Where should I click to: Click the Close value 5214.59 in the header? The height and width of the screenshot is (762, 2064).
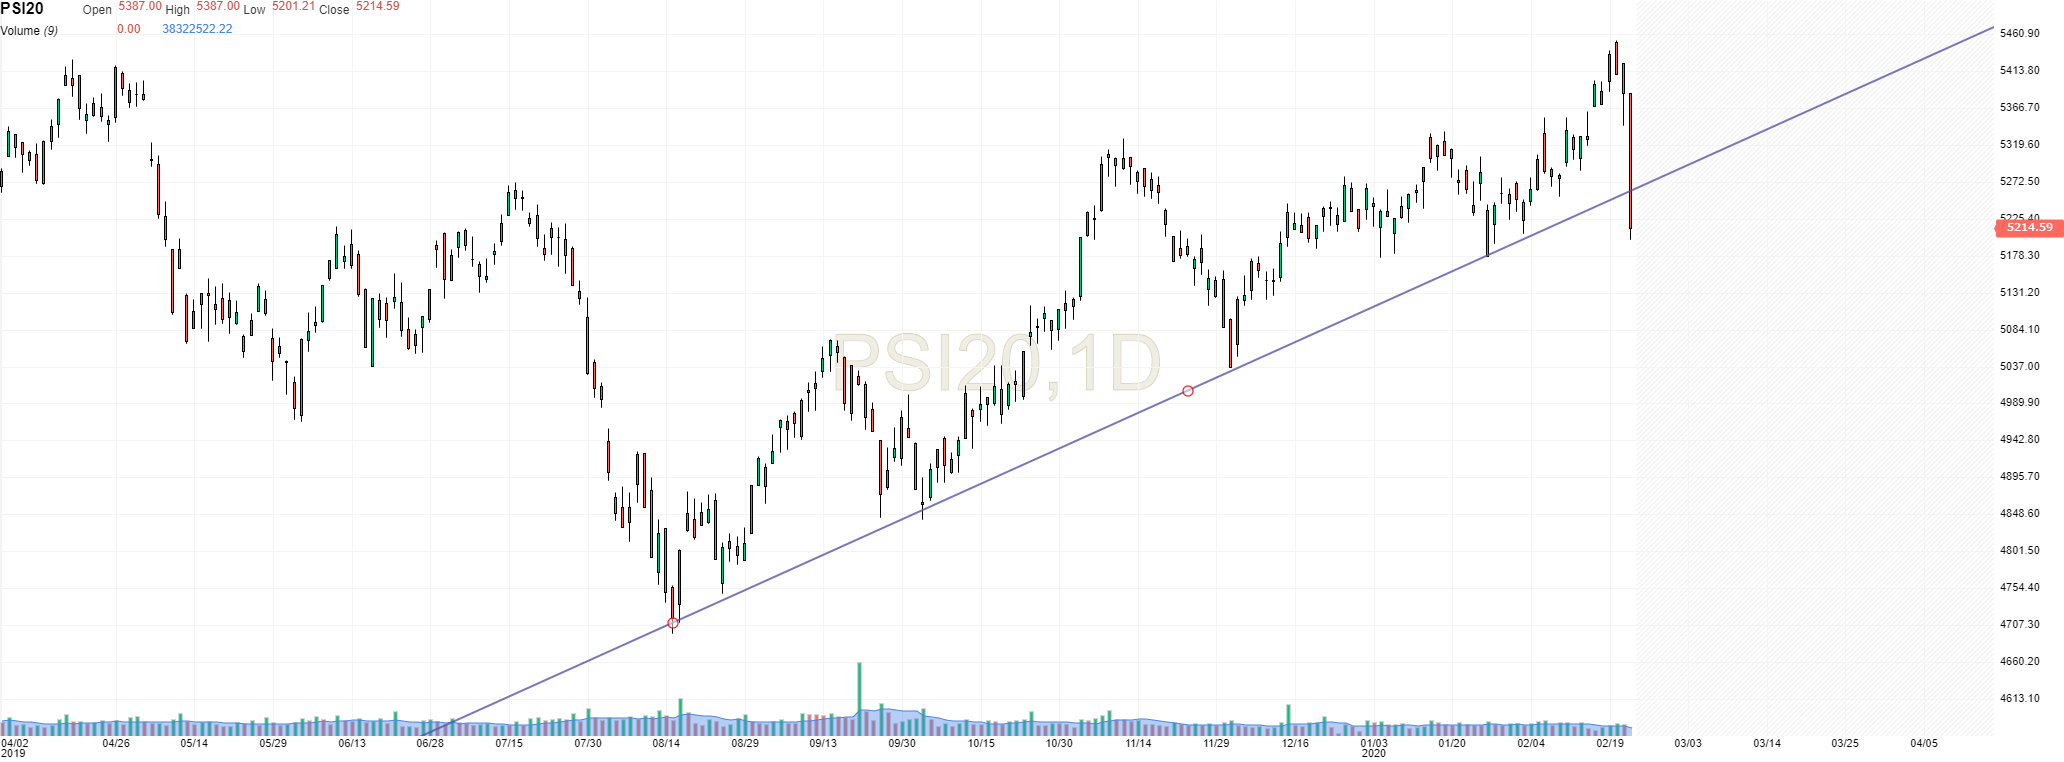point(377,6)
